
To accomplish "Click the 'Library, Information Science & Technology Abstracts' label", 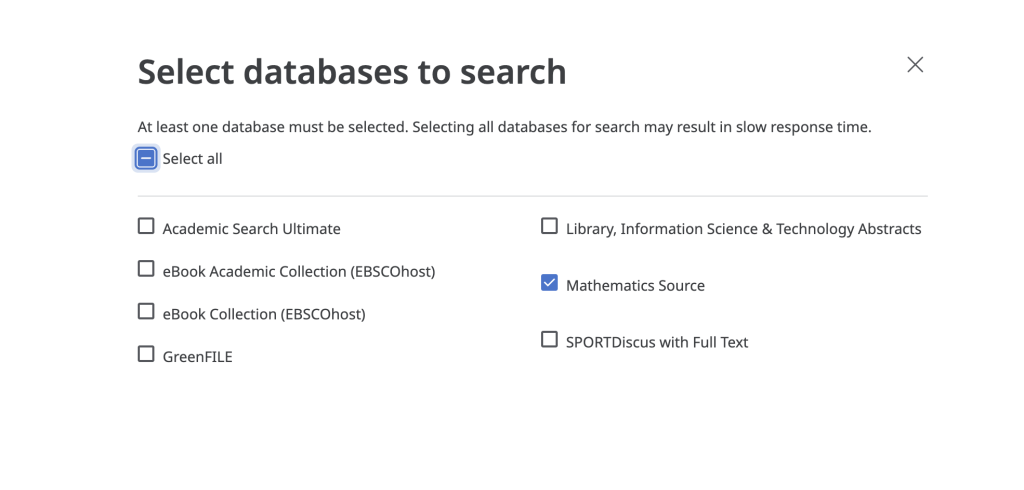I will point(743,229).
